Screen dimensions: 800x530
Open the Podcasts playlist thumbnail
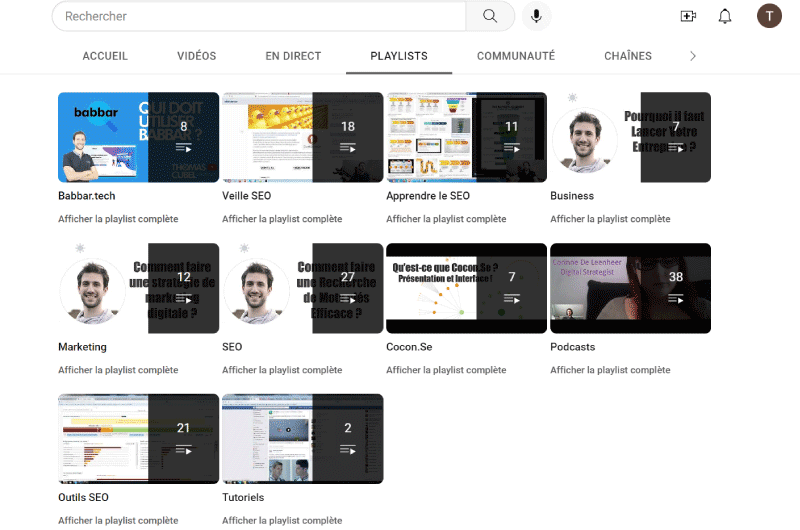pos(631,288)
